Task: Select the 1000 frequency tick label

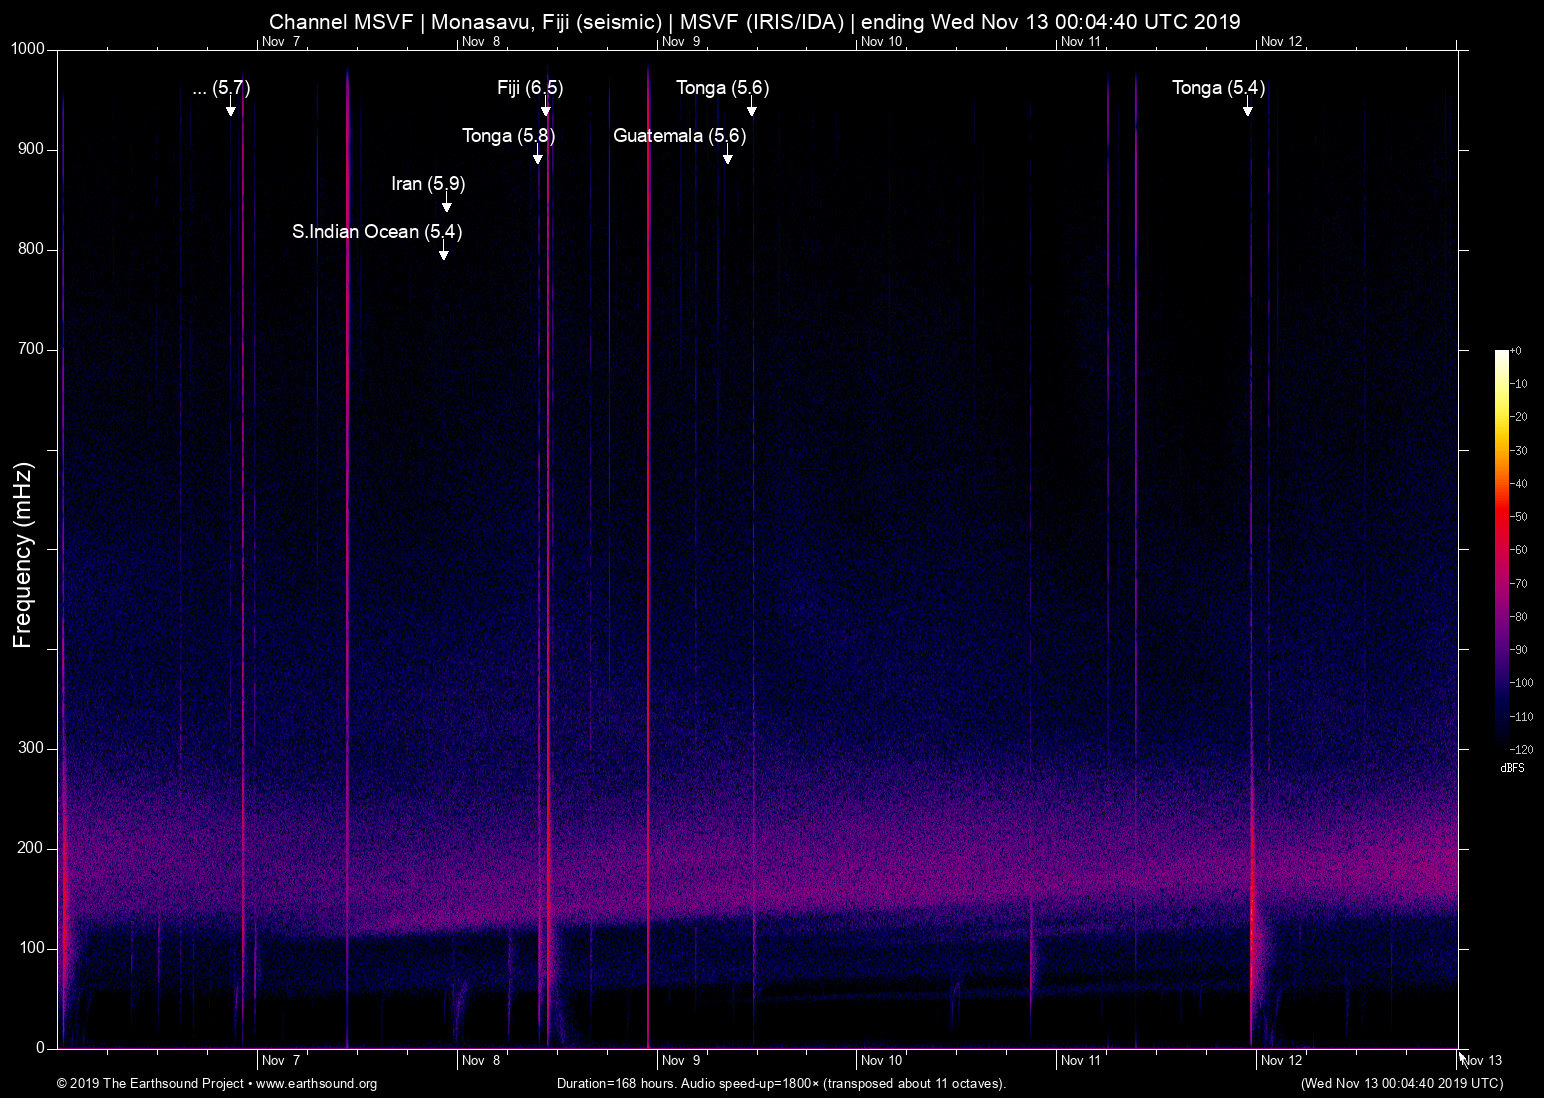Action: click(27, 47)
